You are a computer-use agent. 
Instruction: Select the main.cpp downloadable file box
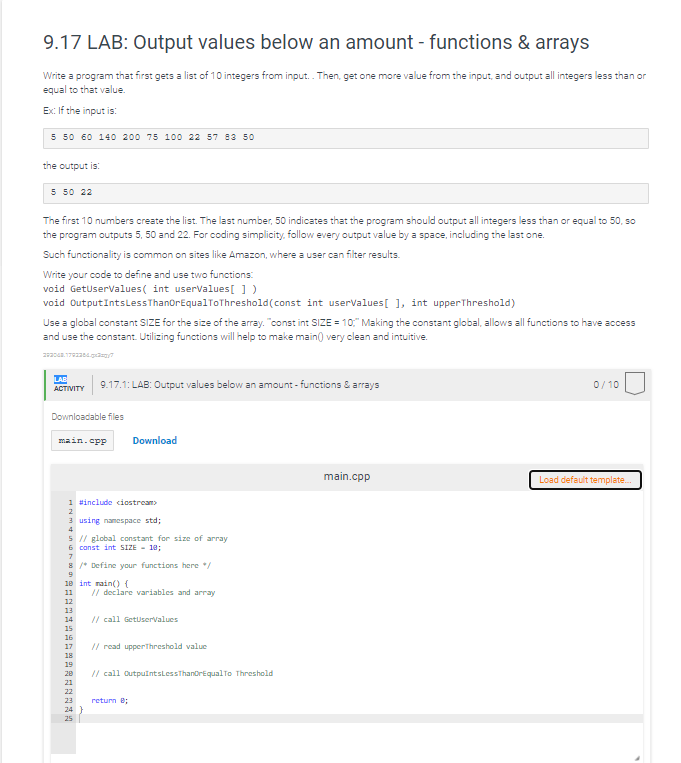tap(82, 440)
